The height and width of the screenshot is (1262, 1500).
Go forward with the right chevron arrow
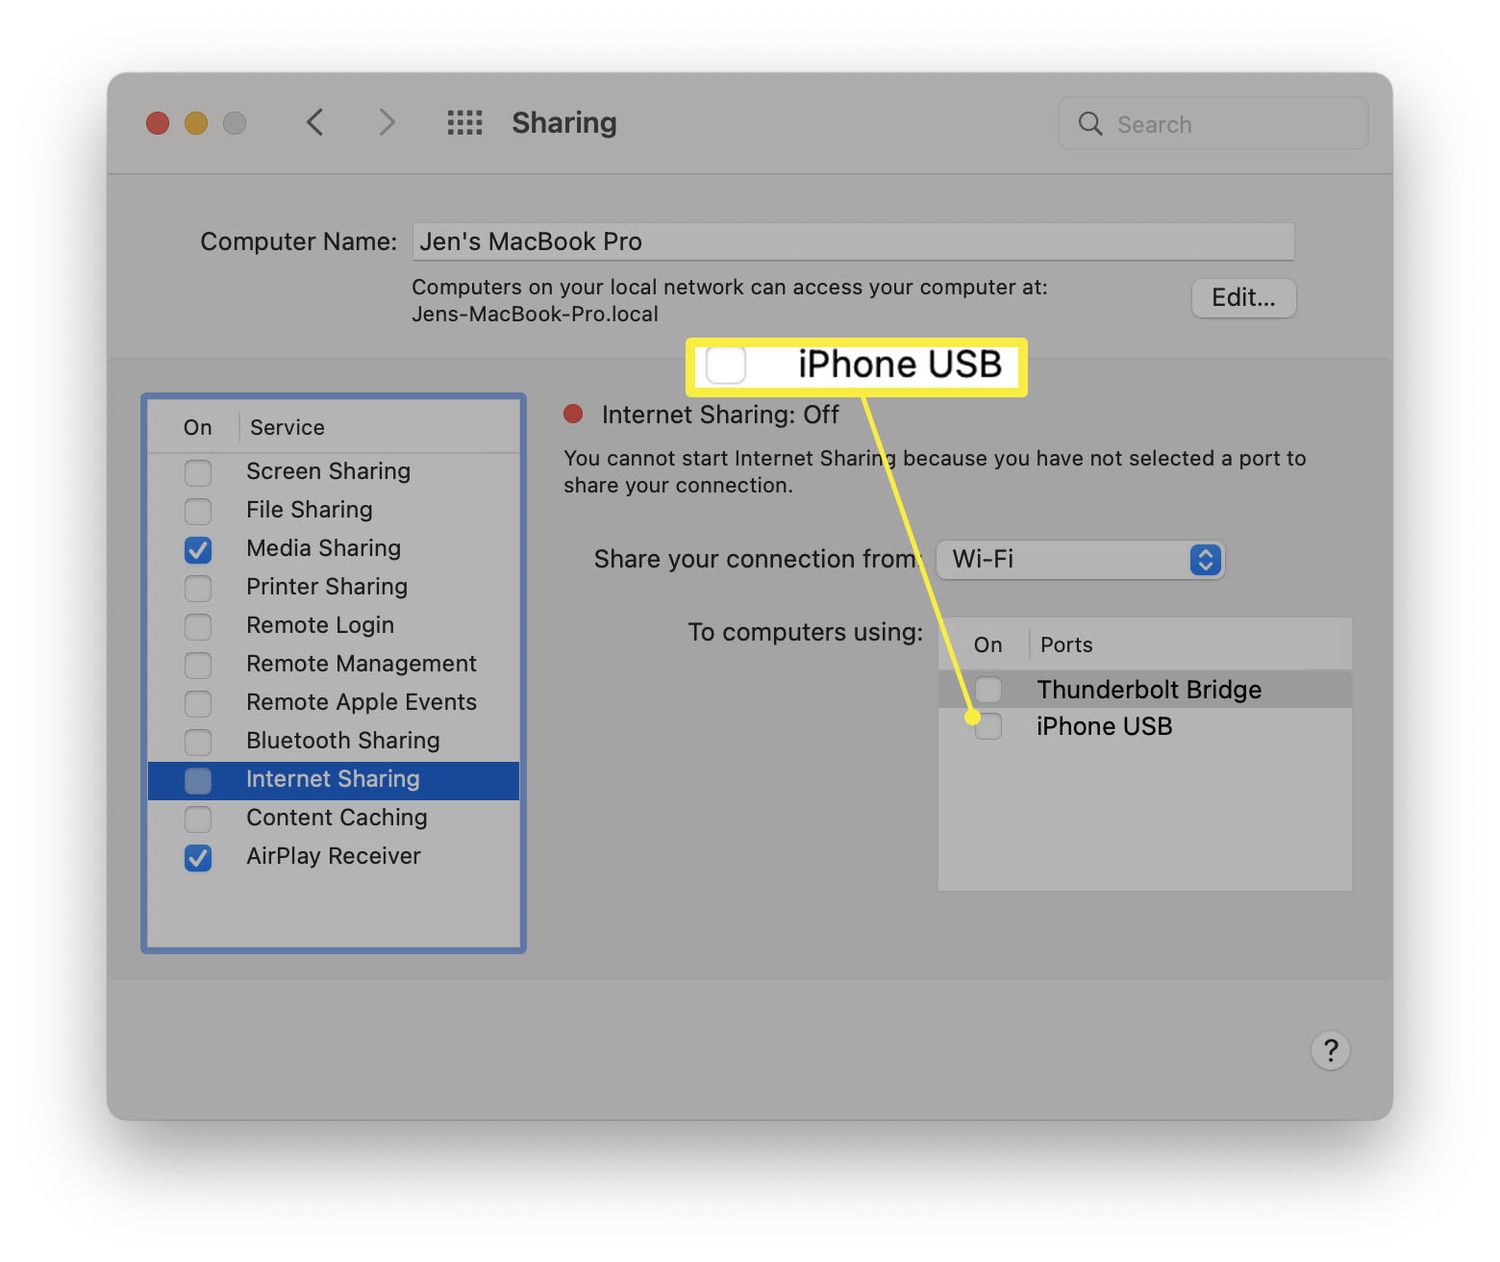click(387, 123)
